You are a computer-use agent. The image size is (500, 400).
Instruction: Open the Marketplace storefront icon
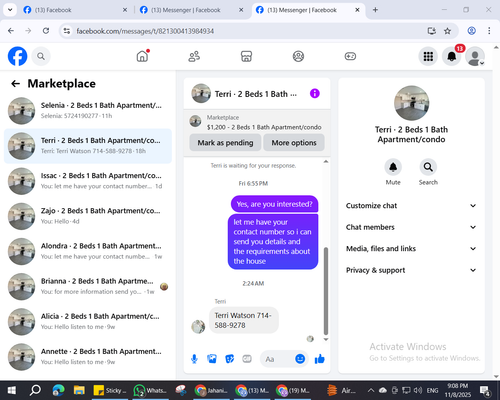coord(246,56)
